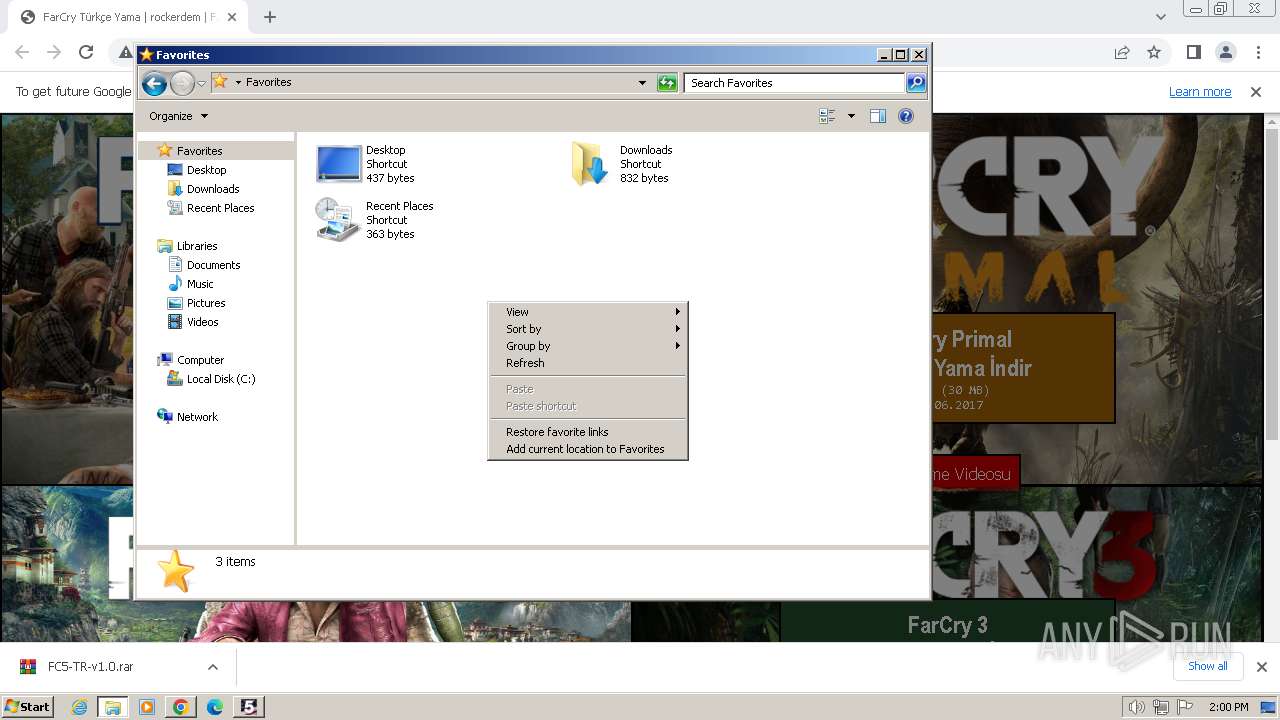Choose Add current location to Favorites

[x=588, y=449]
